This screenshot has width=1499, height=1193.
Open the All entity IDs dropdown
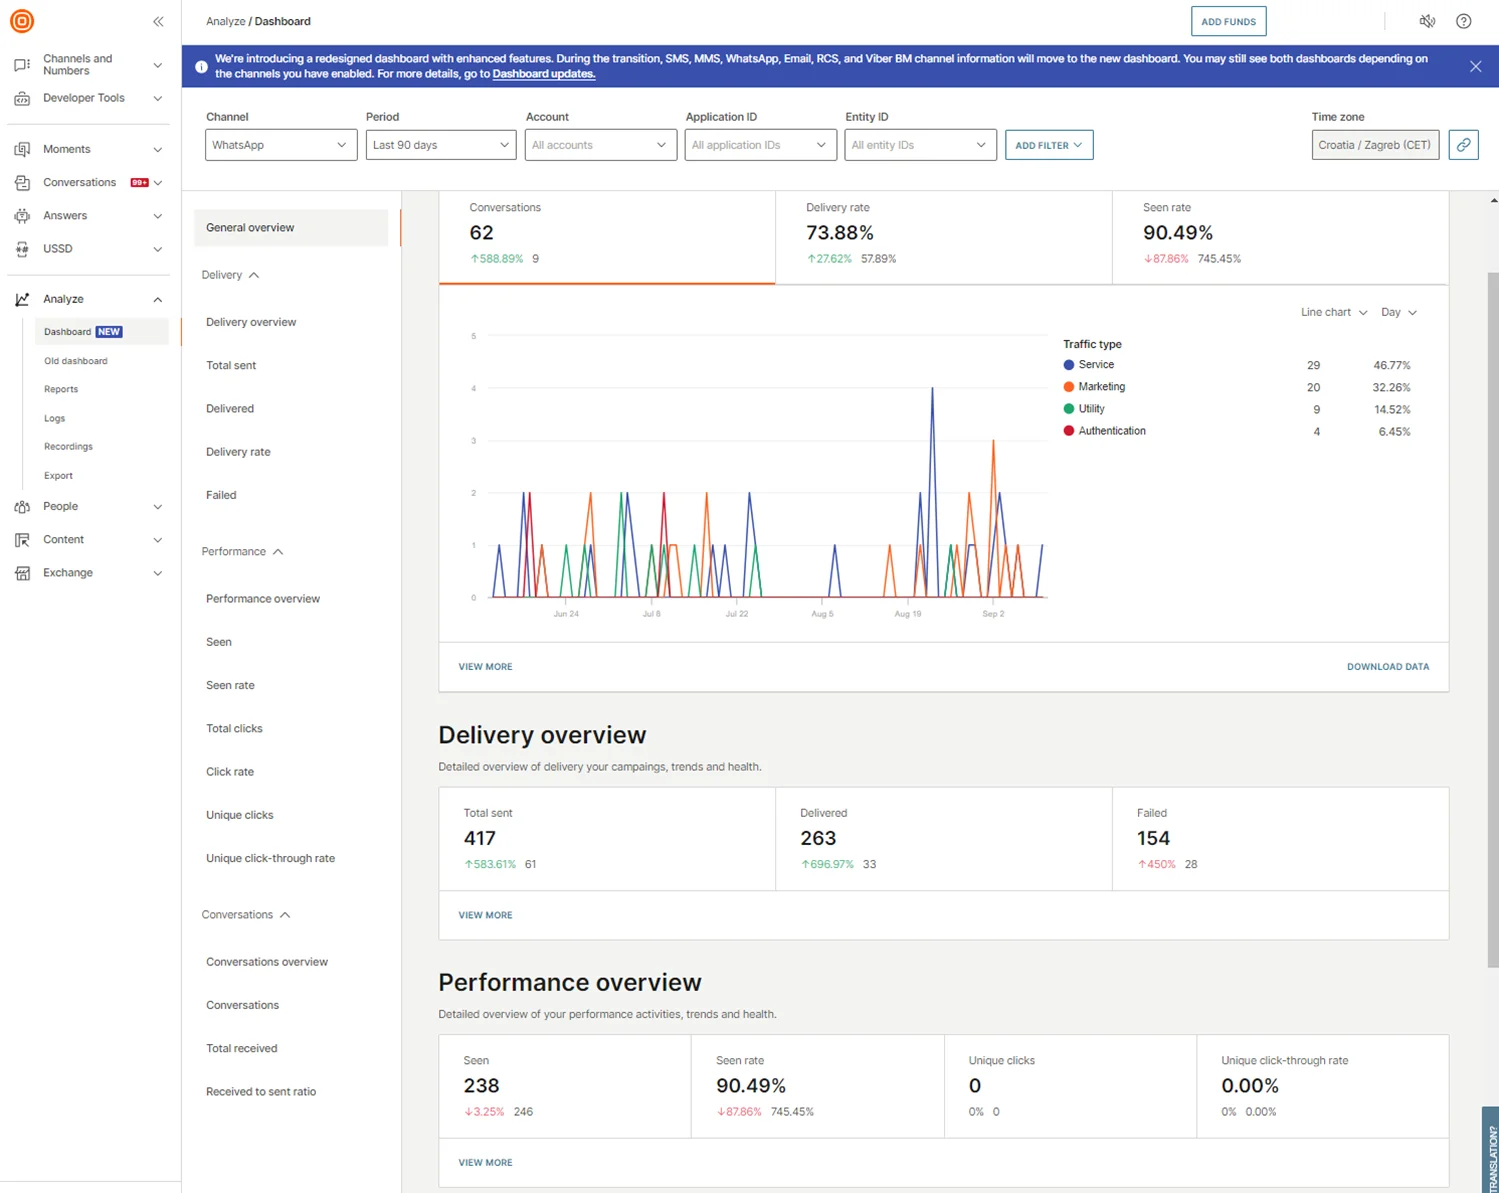pos(920,145)
